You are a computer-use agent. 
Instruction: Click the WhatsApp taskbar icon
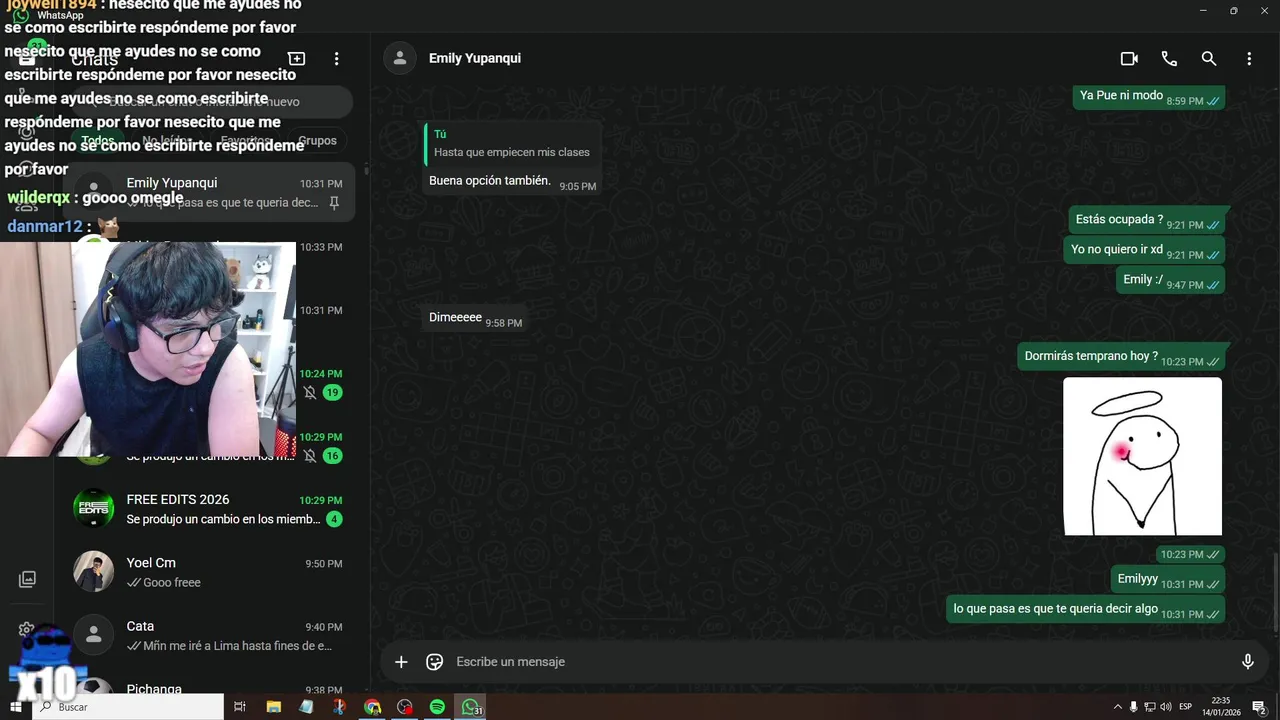click(x=471, y=707)
